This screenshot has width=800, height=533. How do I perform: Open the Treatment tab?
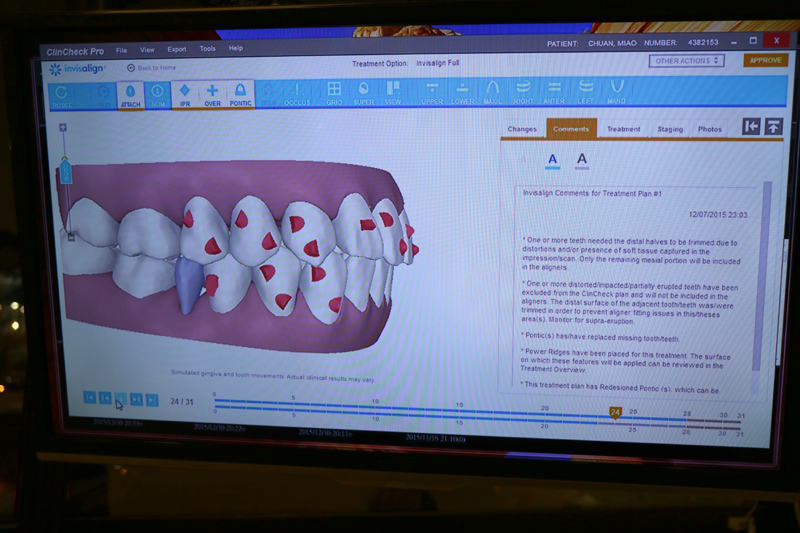tap(623, 129)
